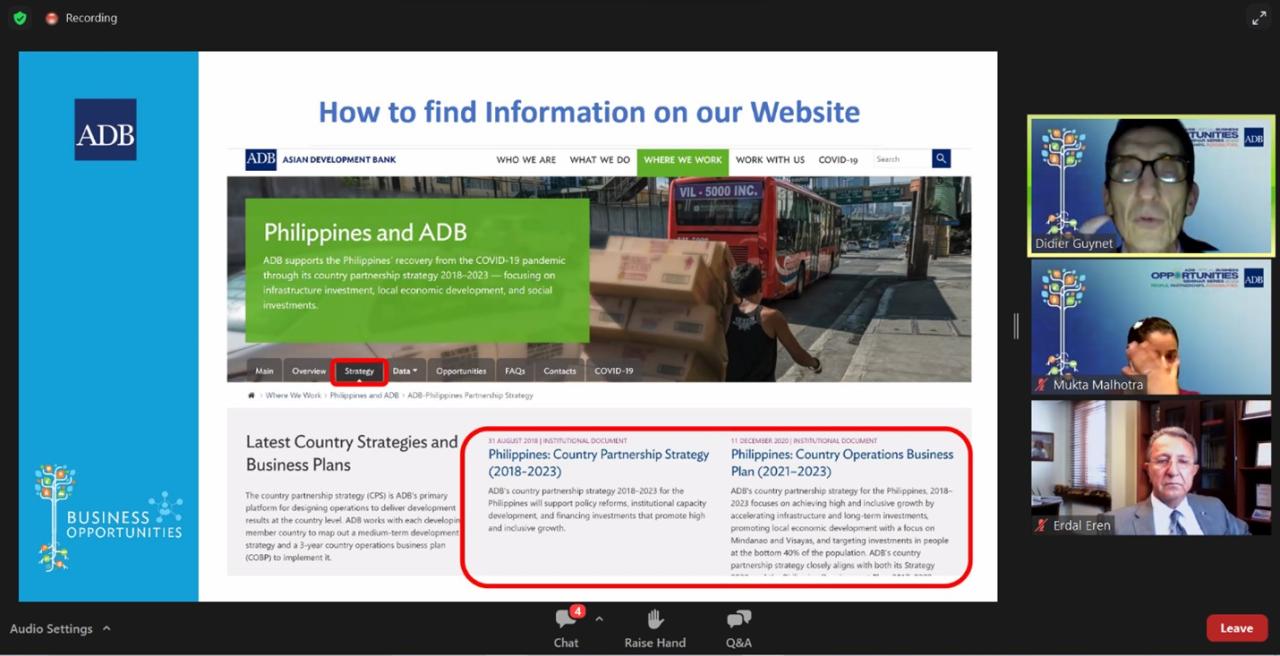Open Philippines: Country Operations Business Plan link
Image resolution: width=1280 pixels, height=656 pixels.
click(x=842, y=462)
